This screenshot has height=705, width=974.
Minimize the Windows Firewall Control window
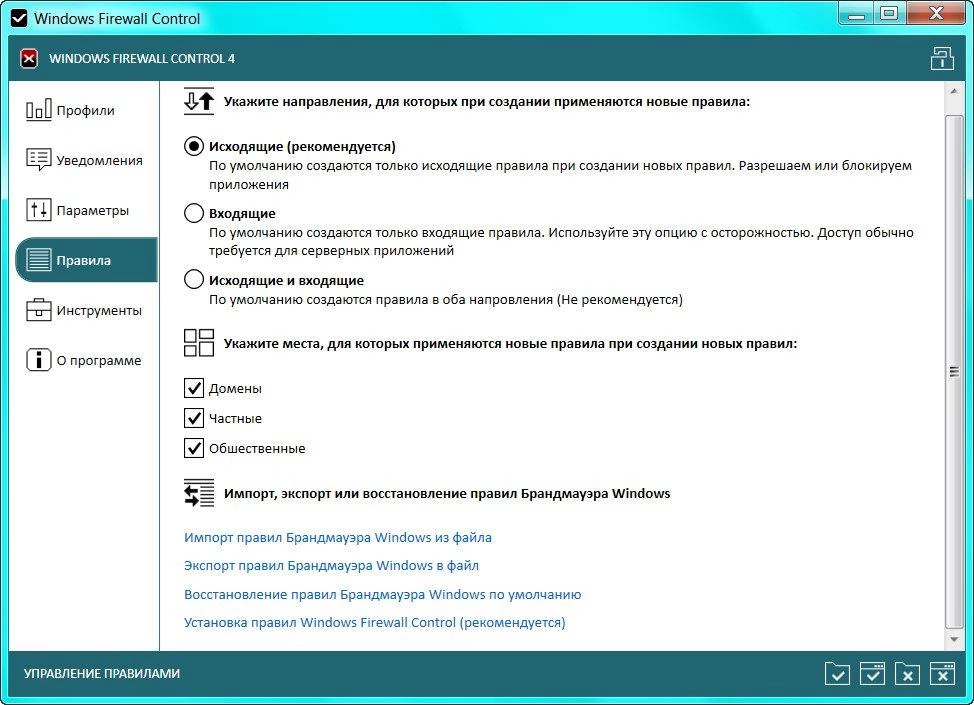[857, 14]
